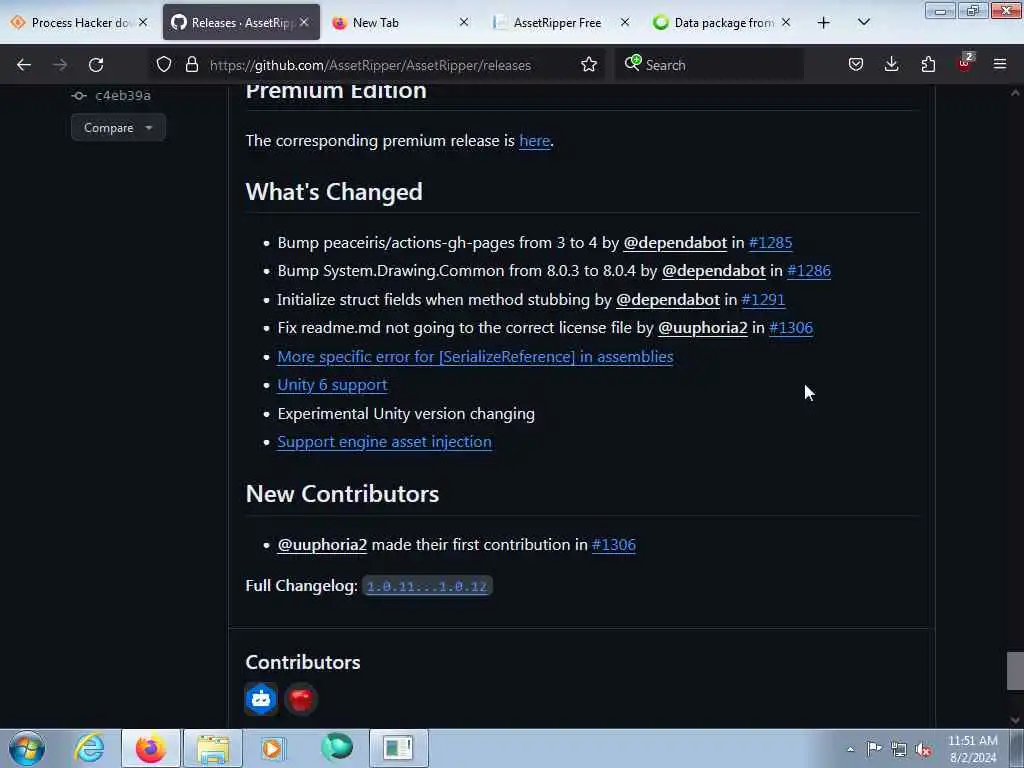This screenshot has width=1024, height=768.
Task: Close the Releases AssetRipper tab
Action: click(x=304, y=22)
